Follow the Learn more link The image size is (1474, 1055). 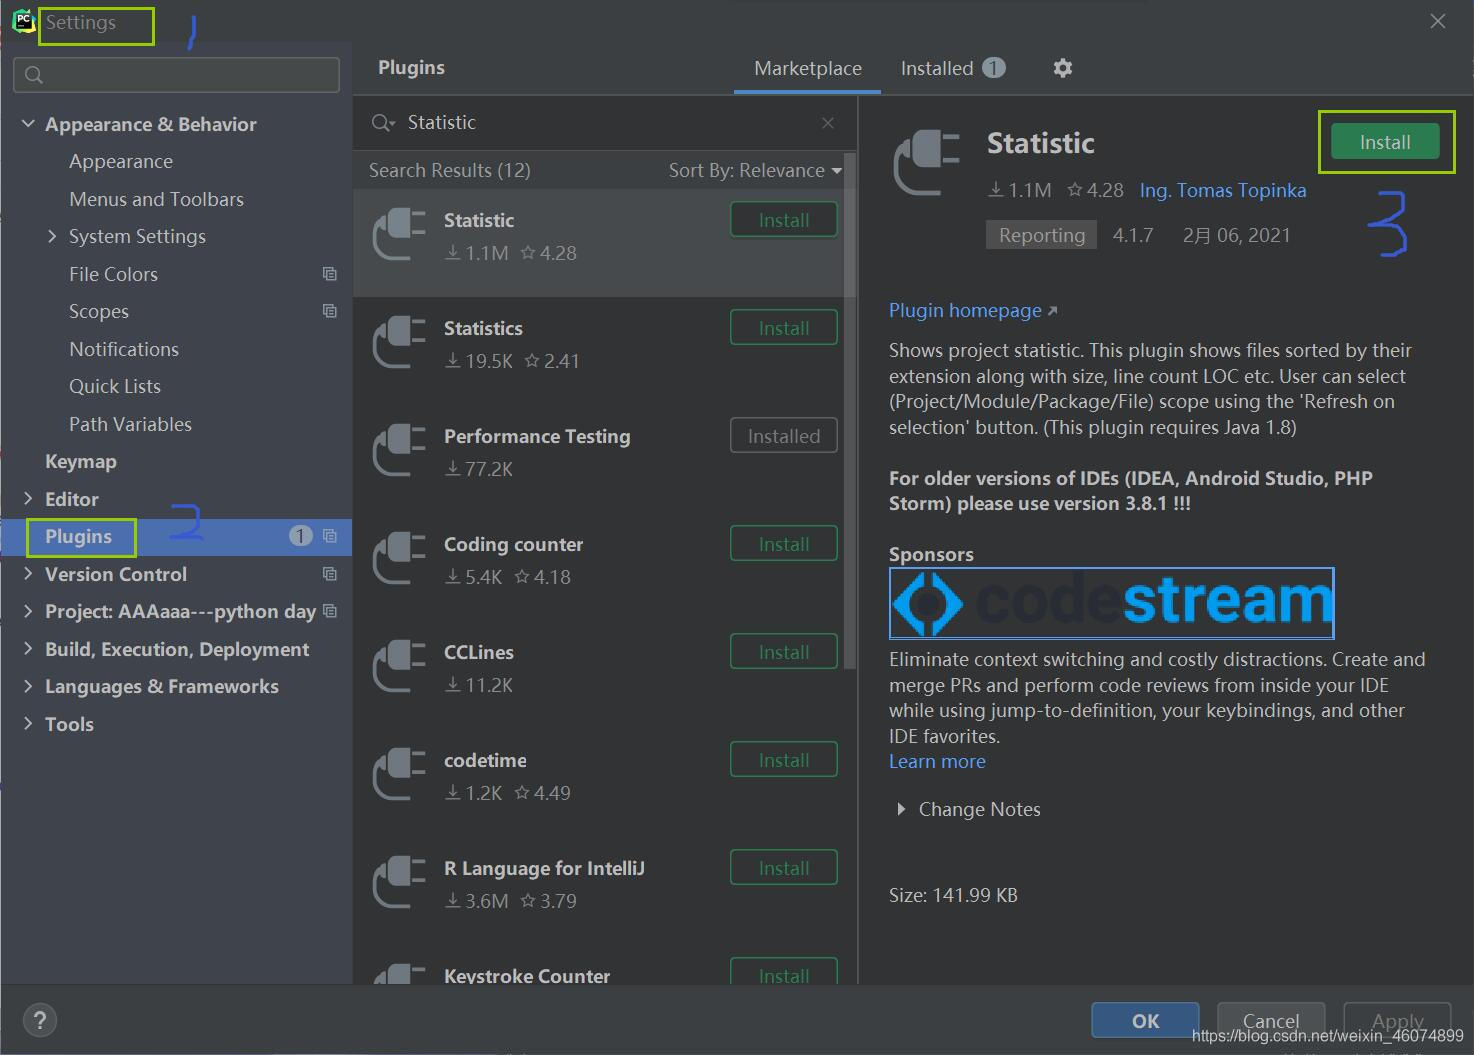point(937,761)
